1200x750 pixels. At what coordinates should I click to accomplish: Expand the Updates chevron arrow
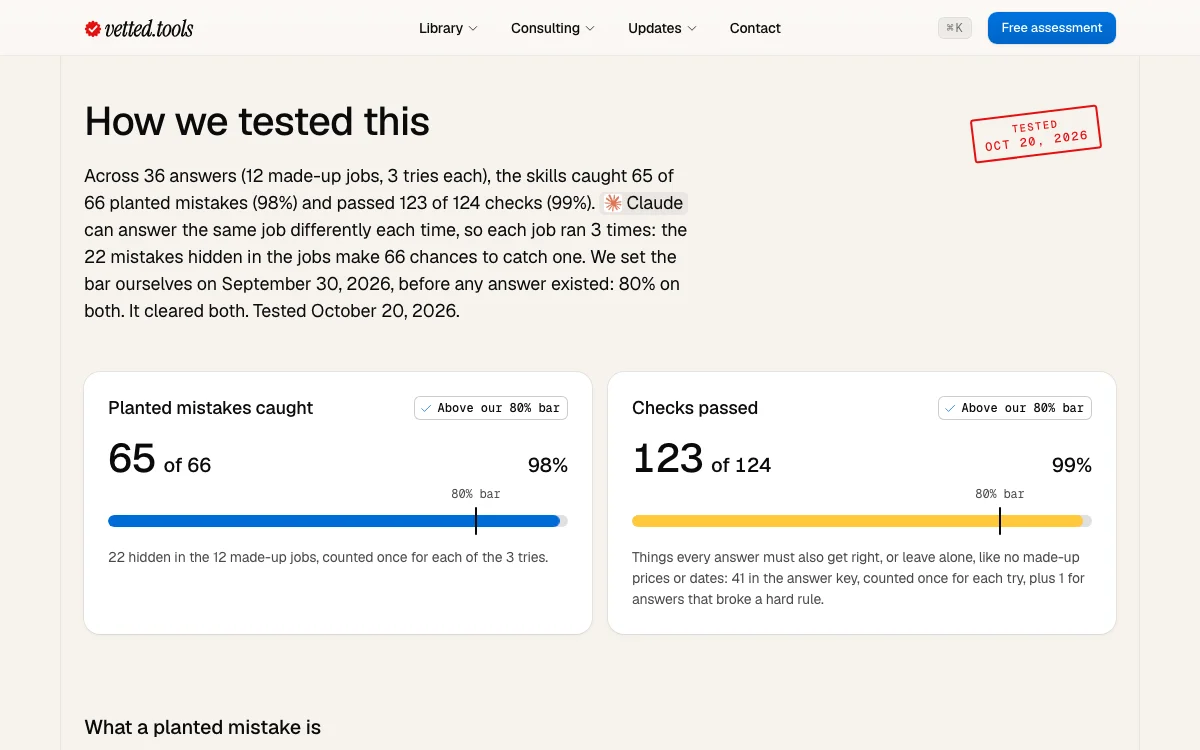pos(692,29)
